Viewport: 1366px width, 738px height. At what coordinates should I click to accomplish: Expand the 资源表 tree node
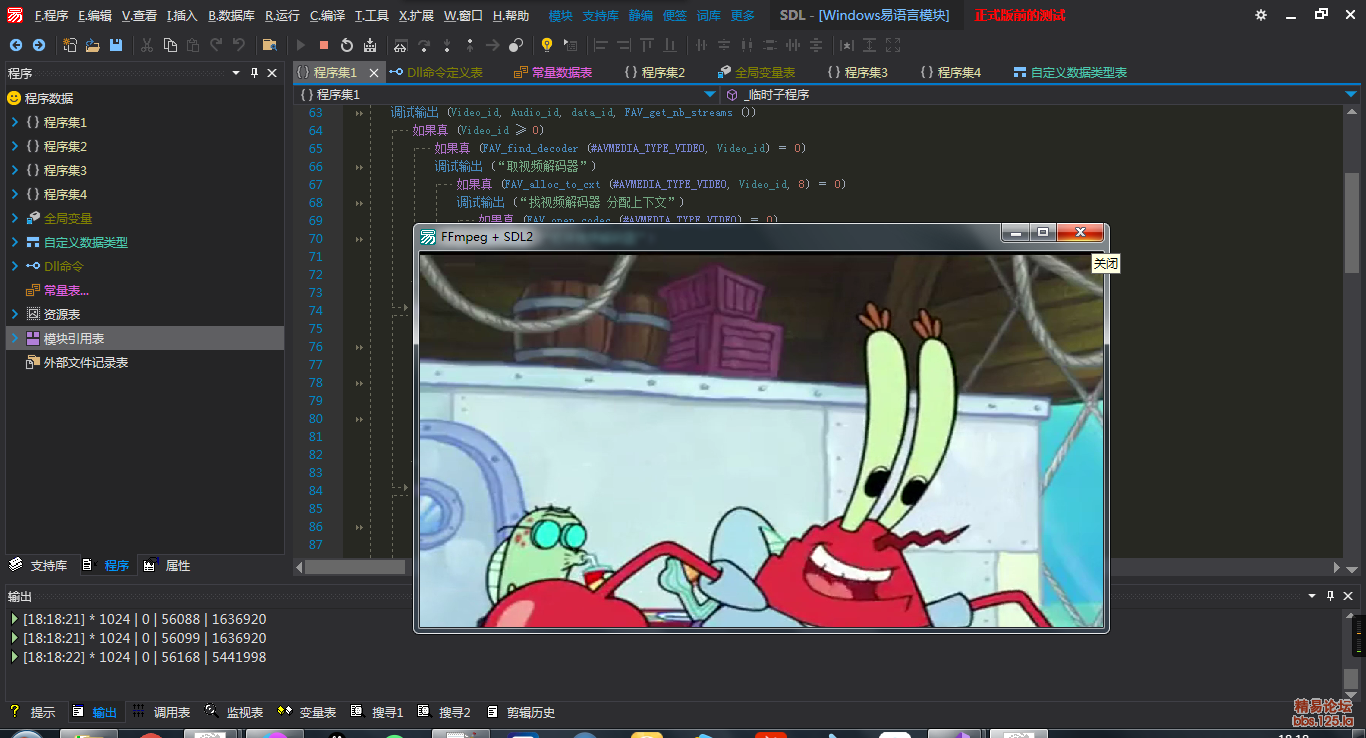pyautogui.click(x=15, y=314)
